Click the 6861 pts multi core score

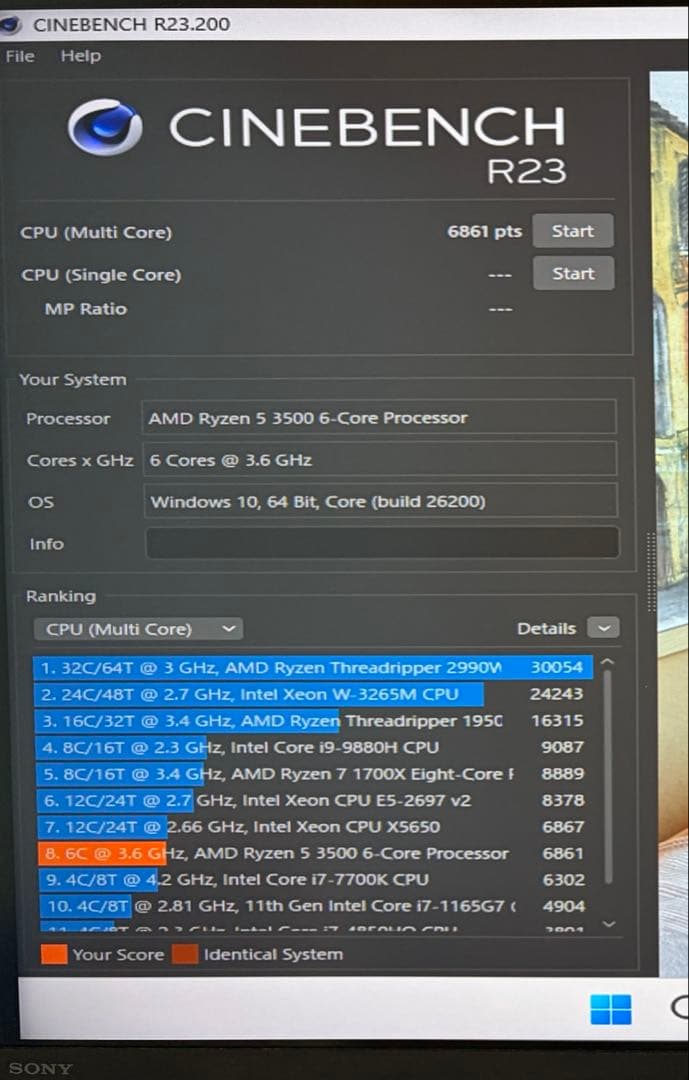pyautogui.click(x=484, y=231)
